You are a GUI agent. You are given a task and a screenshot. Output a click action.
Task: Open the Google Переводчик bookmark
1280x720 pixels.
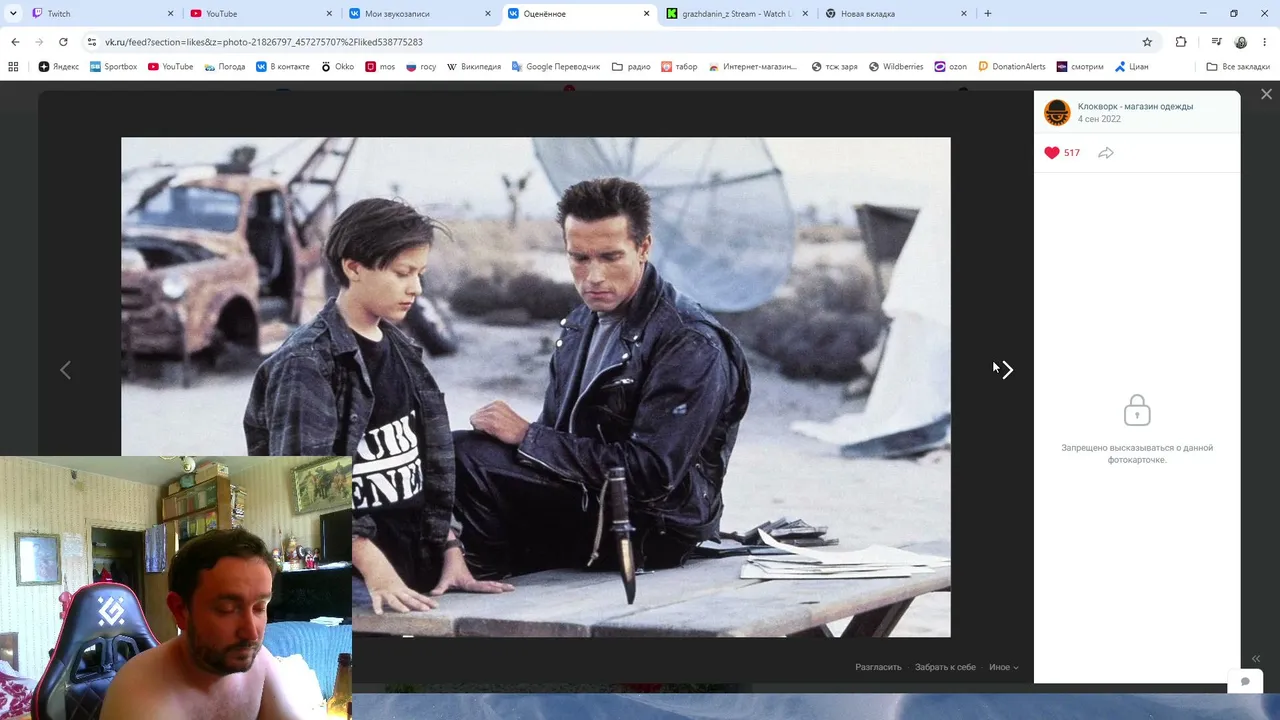click(x=556, y=67)
